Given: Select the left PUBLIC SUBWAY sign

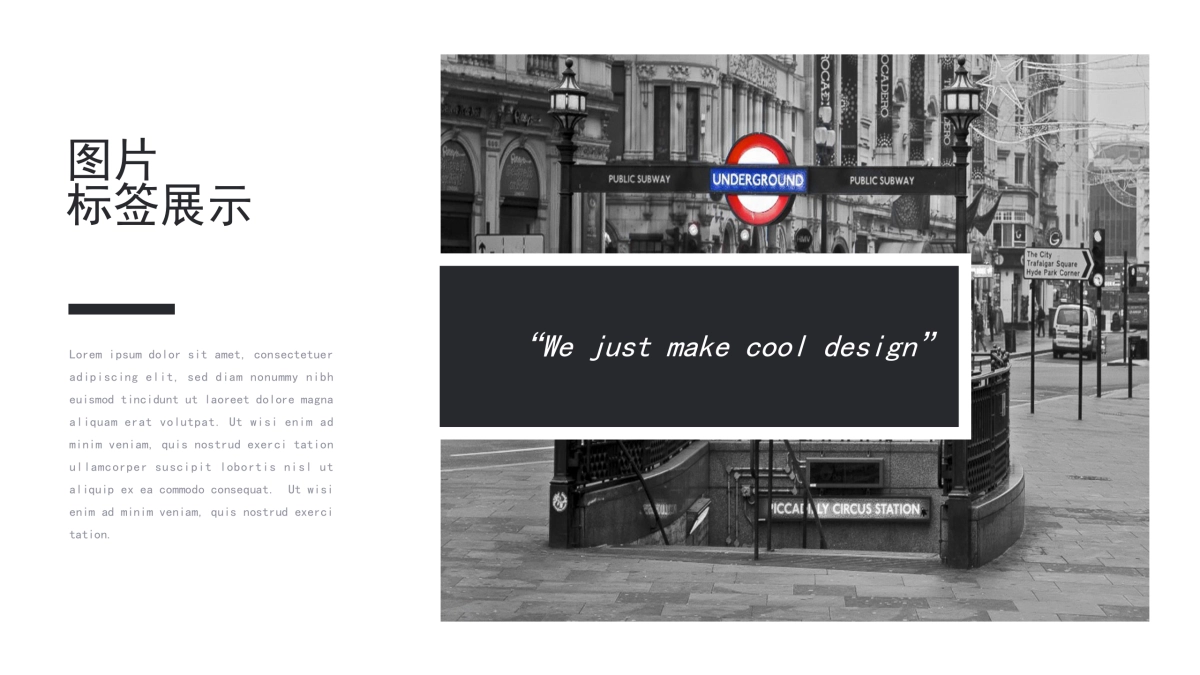Looking at the screenshot, I should 639,180.
